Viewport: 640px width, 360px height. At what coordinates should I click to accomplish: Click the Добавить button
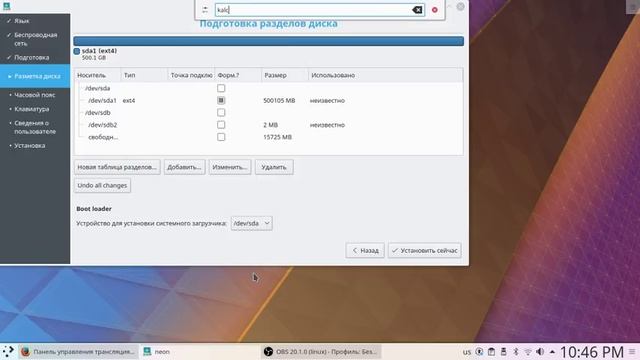click(184, 167)
